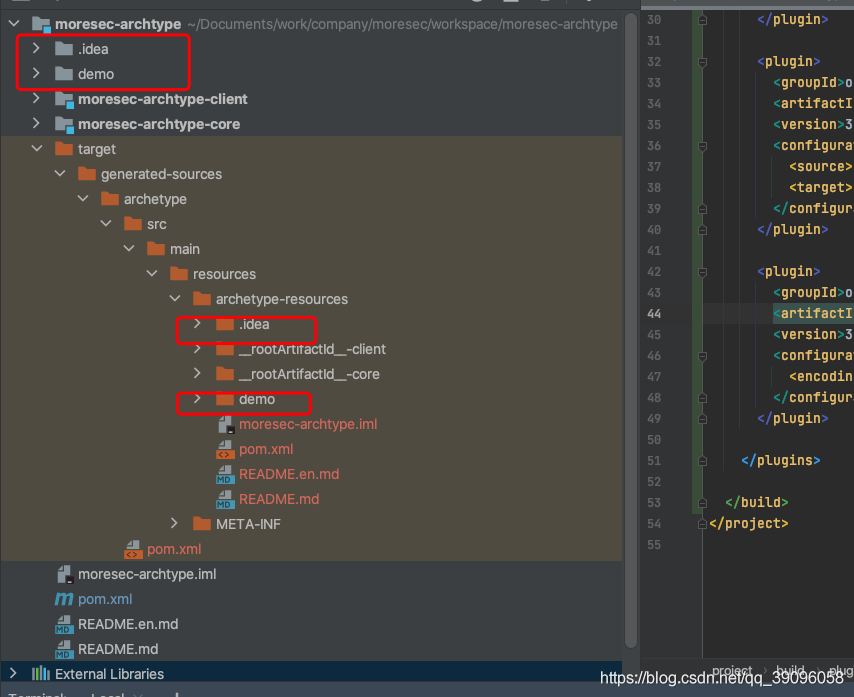Select __rootArtifactId__-client folder name

313,349
